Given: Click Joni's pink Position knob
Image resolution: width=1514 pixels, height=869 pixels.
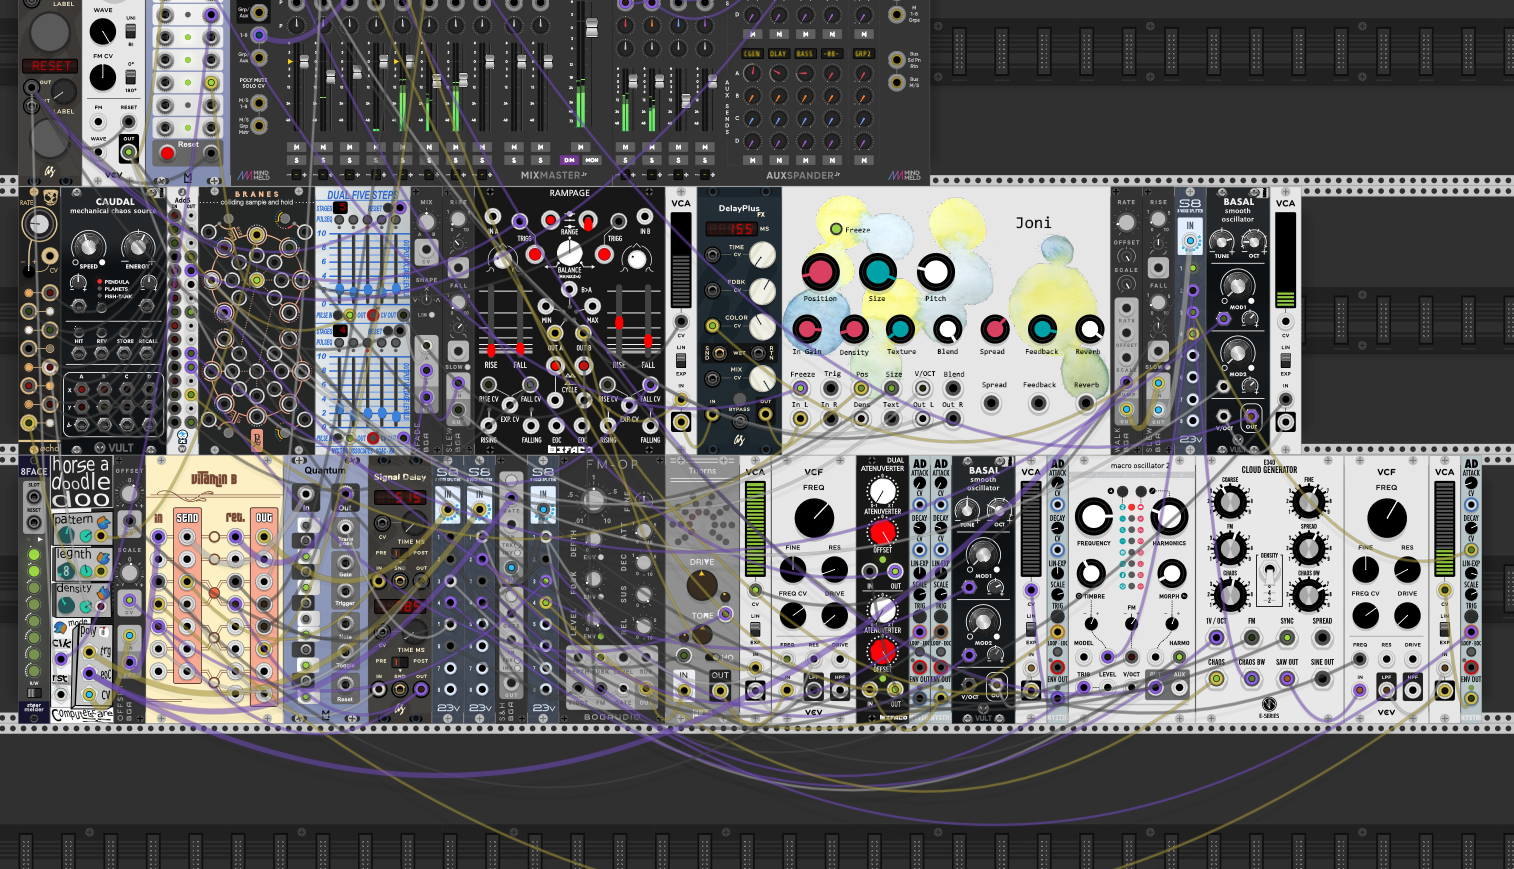Looking at the screenshot, I should [x=820, y=272].
